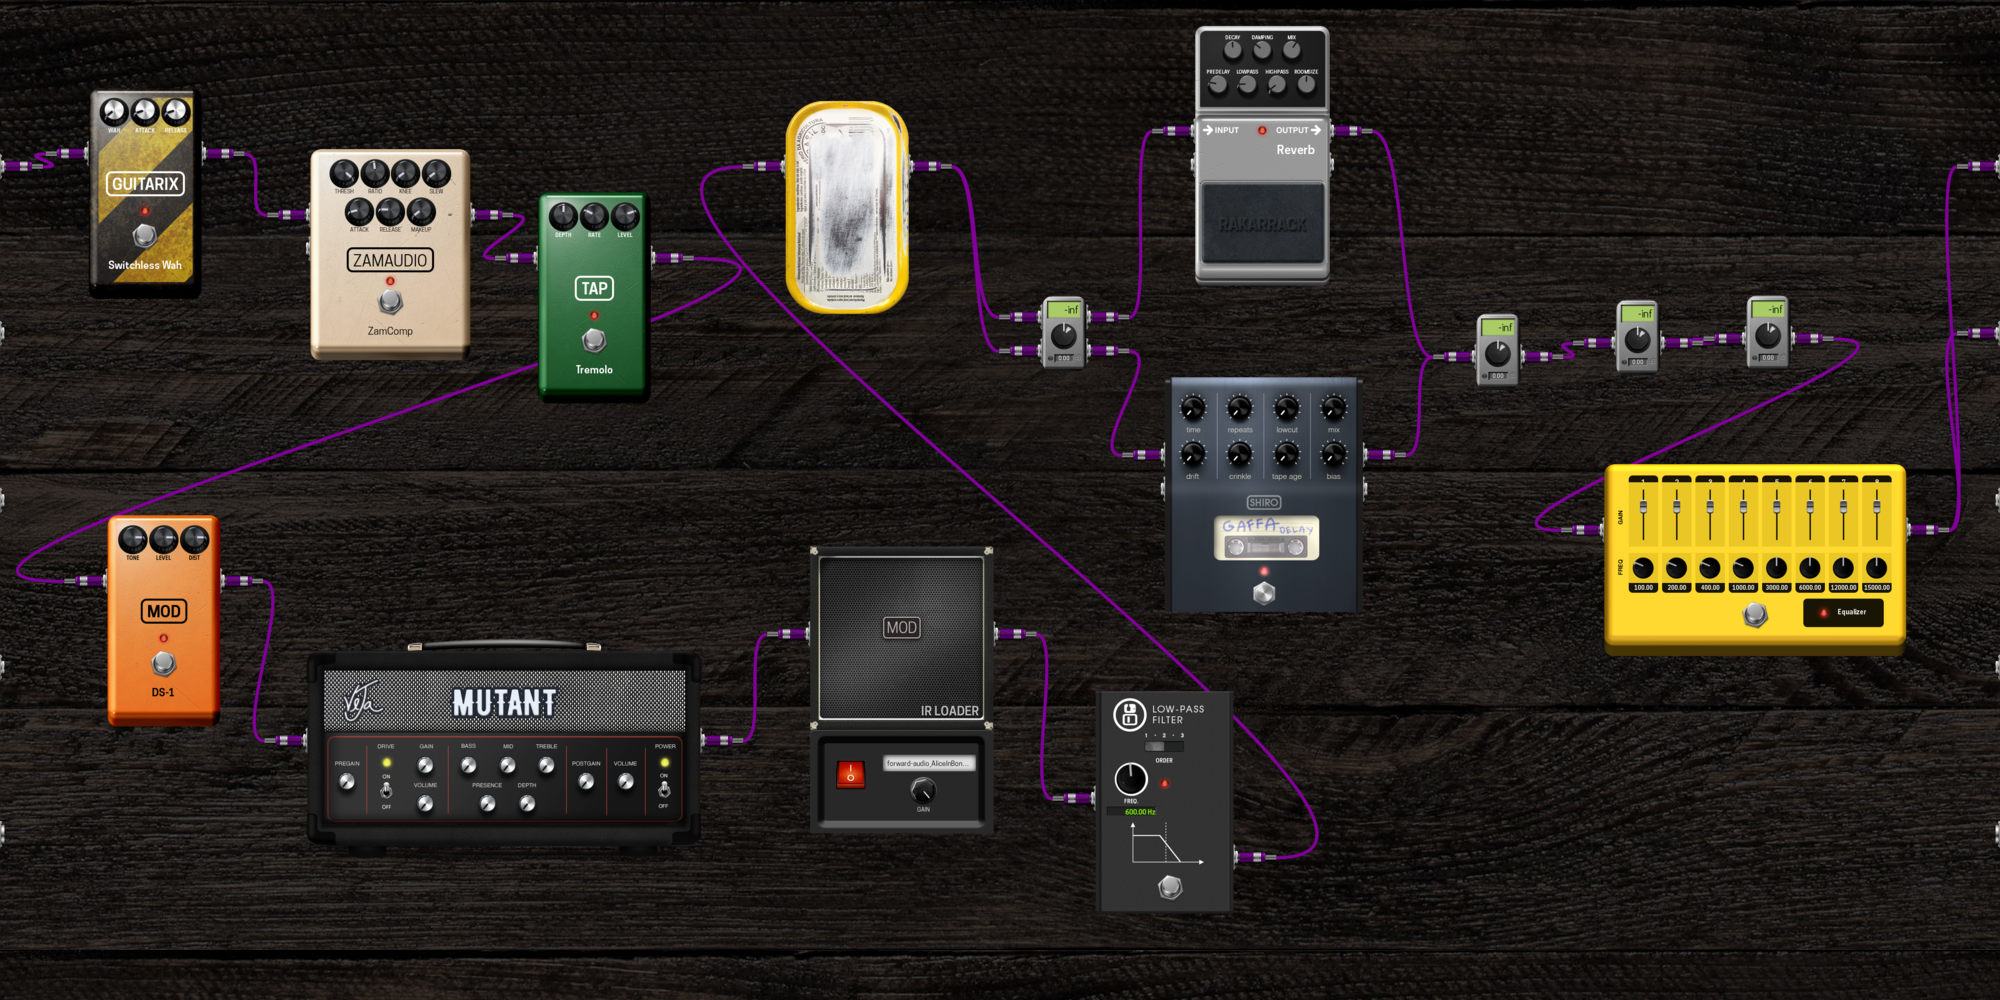This screenshot has width=2000, height=1000.
Task: Click the Mutant TREBLE knob
Action: 546,765
